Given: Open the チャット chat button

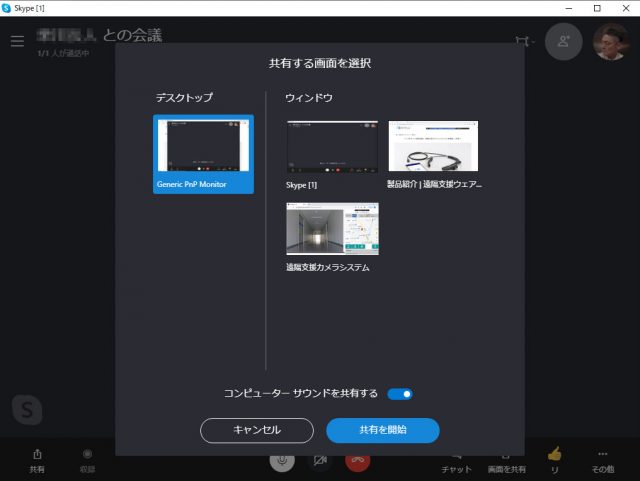Looking at the screenshot, I should pyautogui.click(x=456, y=463).
